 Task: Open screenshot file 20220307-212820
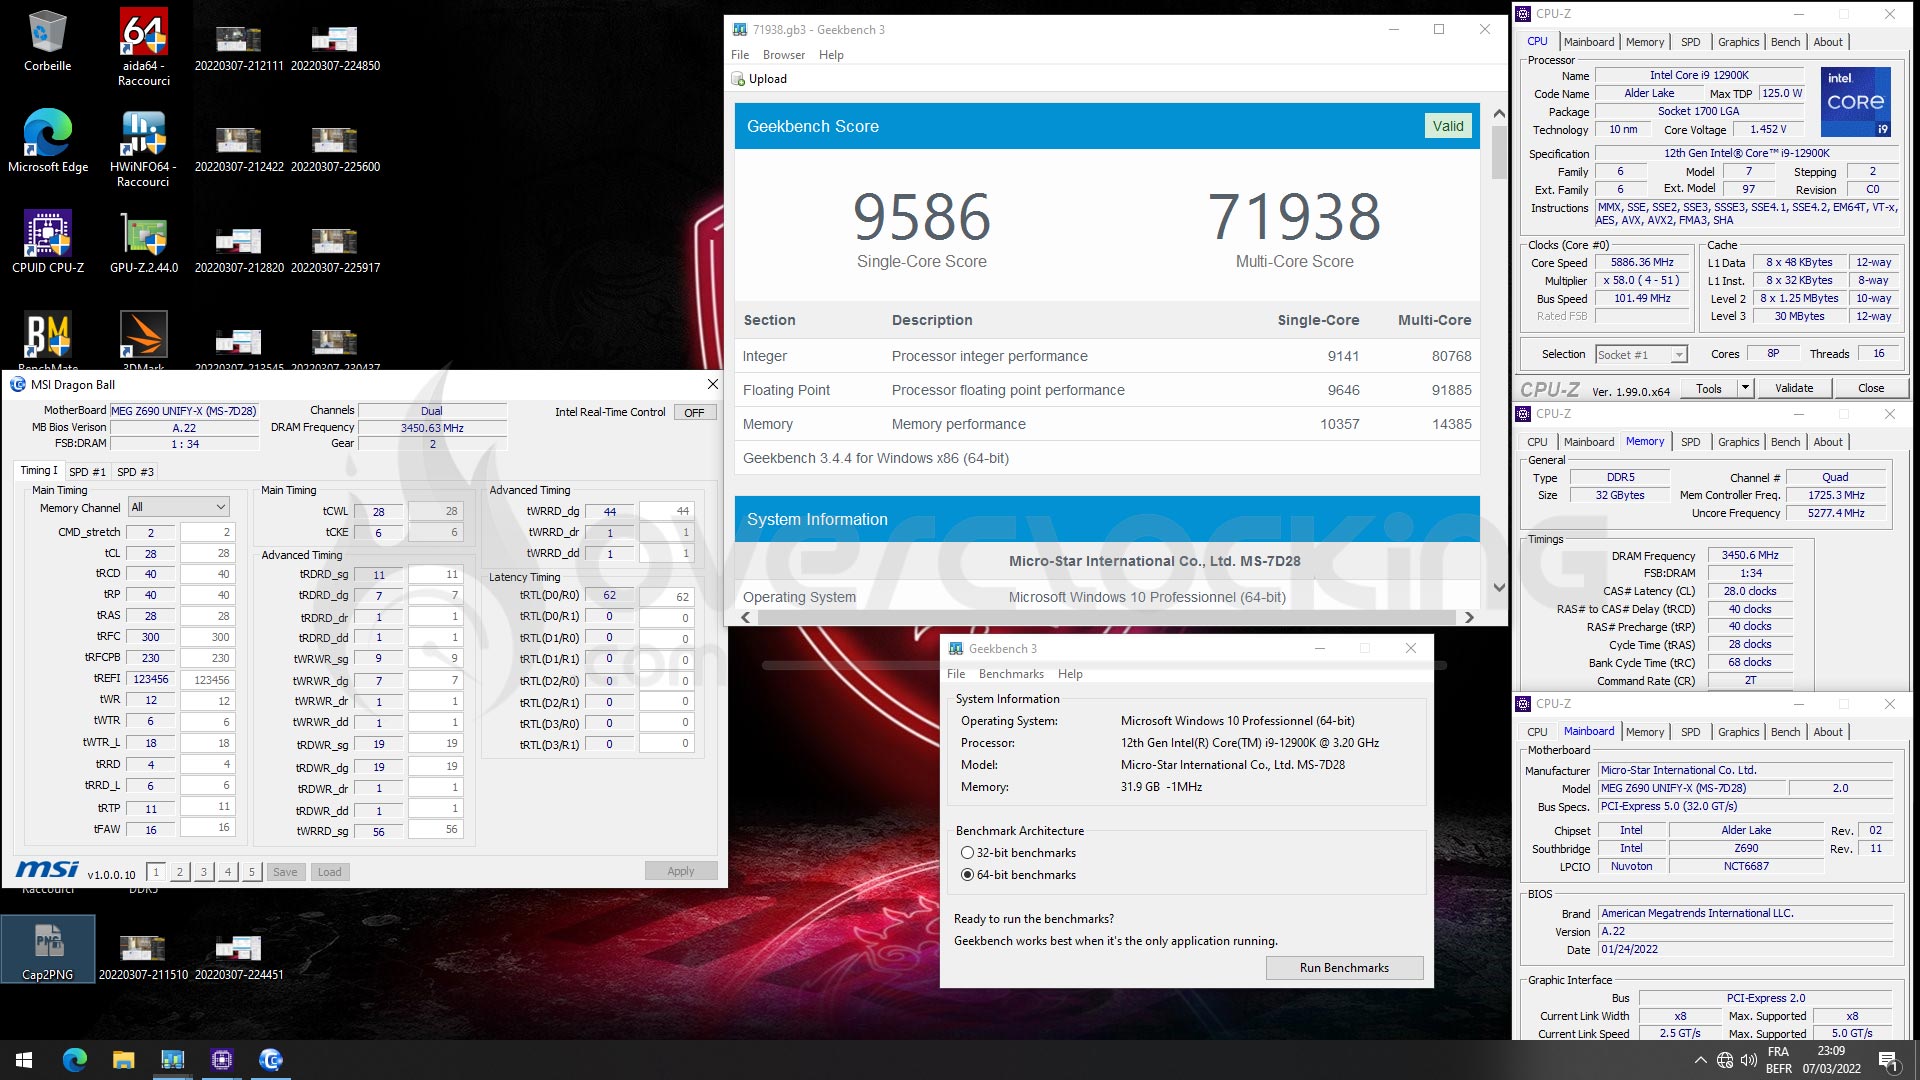pos(239,249)
